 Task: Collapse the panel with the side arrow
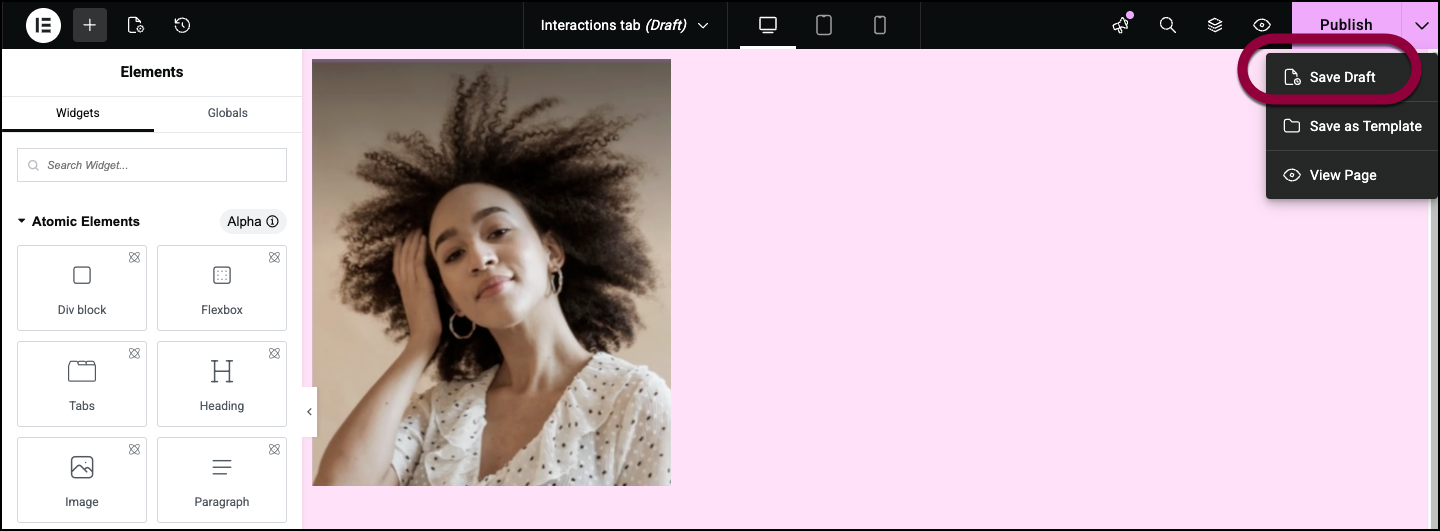click(309, 412)
